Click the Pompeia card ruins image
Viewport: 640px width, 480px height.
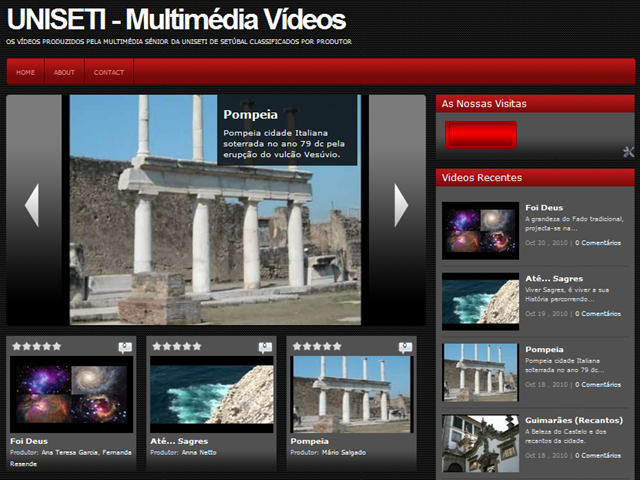[352, 394]
